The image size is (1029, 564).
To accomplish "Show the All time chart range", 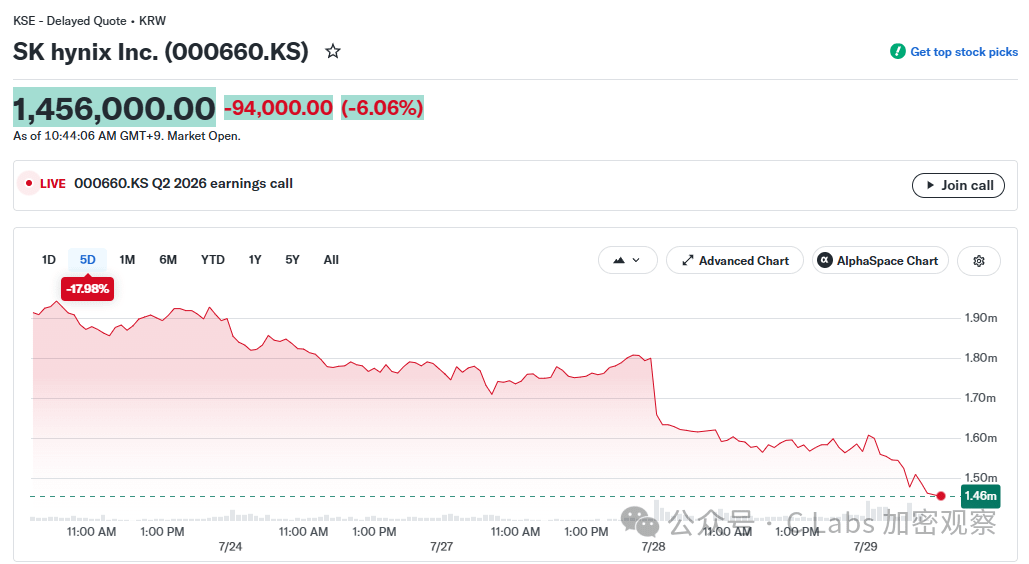I will pos(331,260).
